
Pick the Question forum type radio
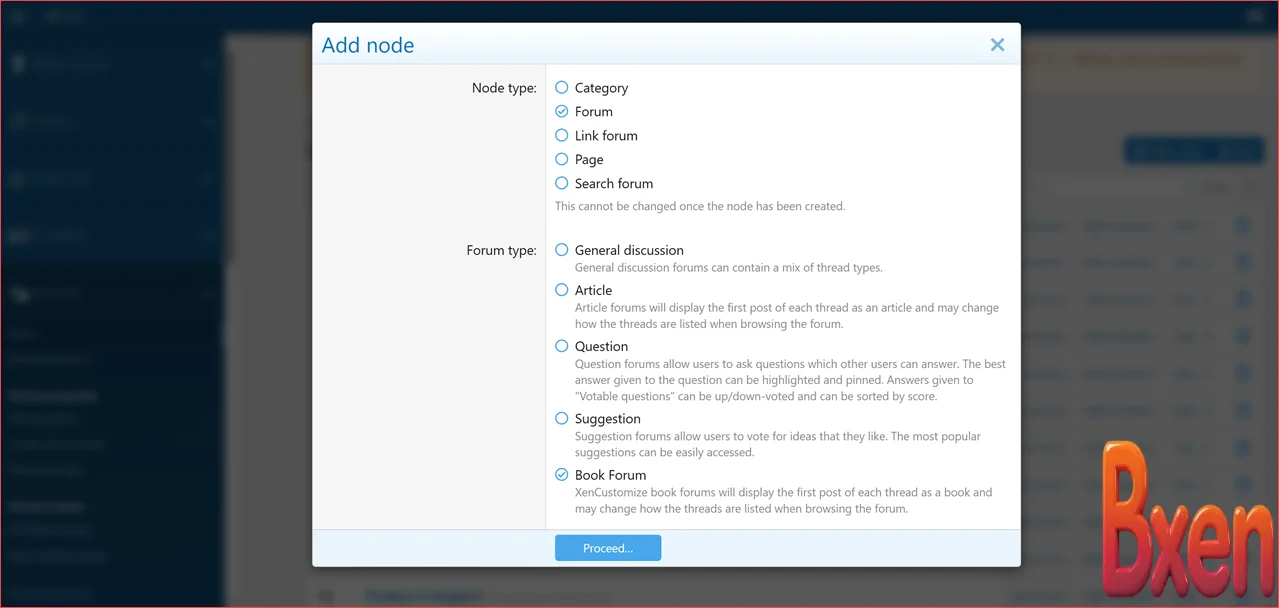[x=562, y=346]
